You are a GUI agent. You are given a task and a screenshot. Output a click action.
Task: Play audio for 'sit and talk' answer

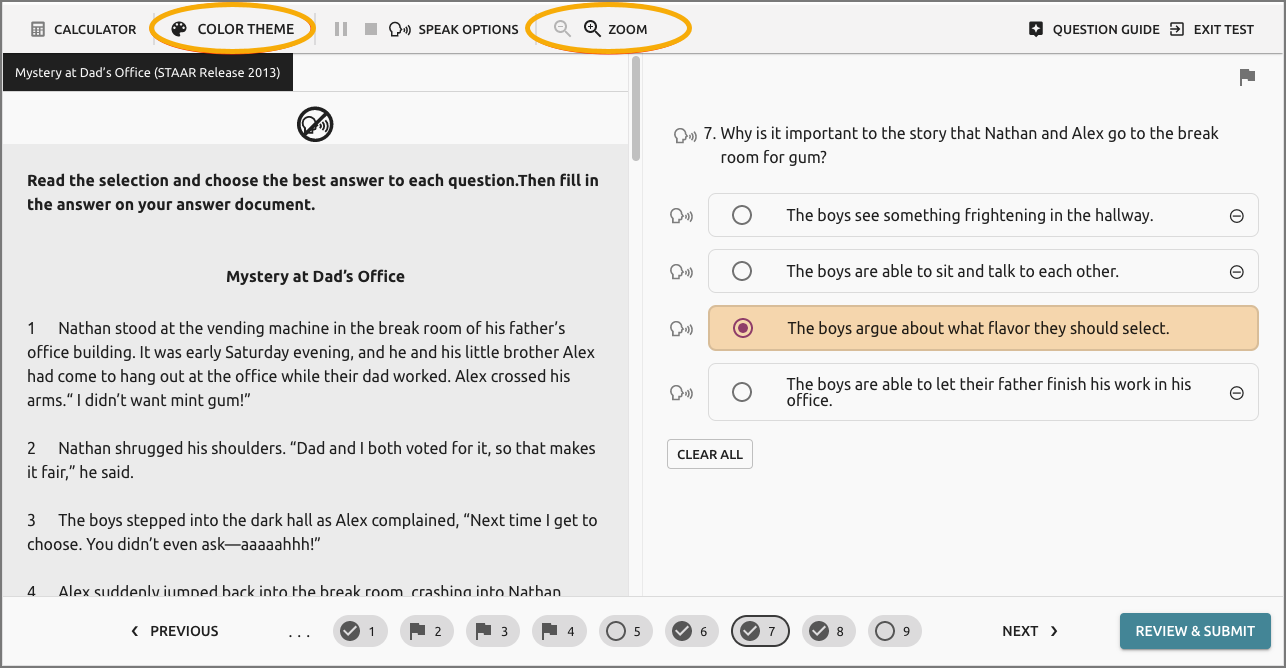pos(681,271)
